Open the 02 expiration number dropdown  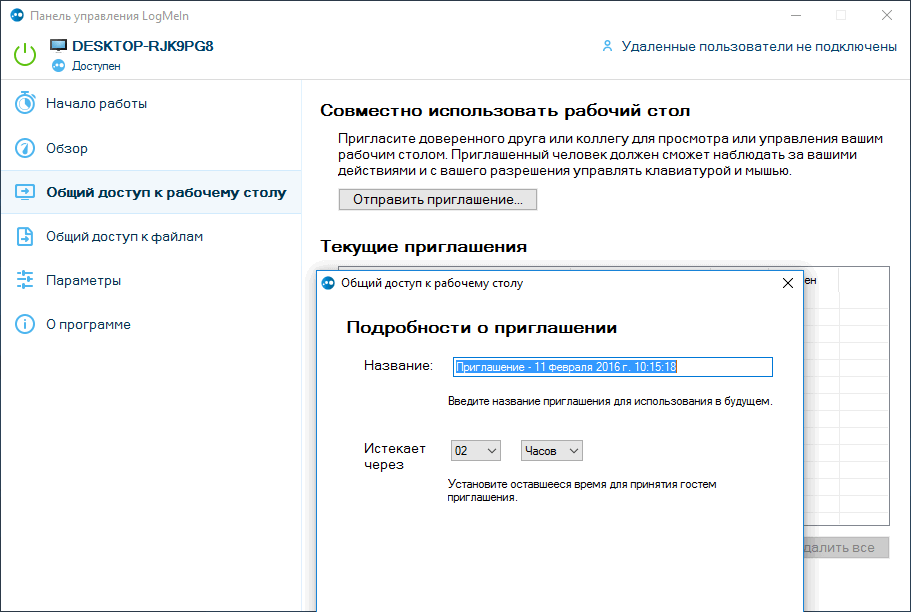coord(475,450)
